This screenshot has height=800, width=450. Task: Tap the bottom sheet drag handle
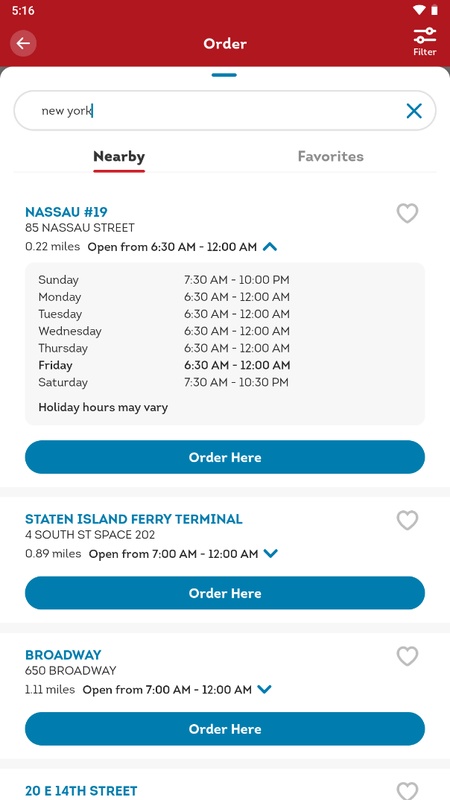[224, 75]
